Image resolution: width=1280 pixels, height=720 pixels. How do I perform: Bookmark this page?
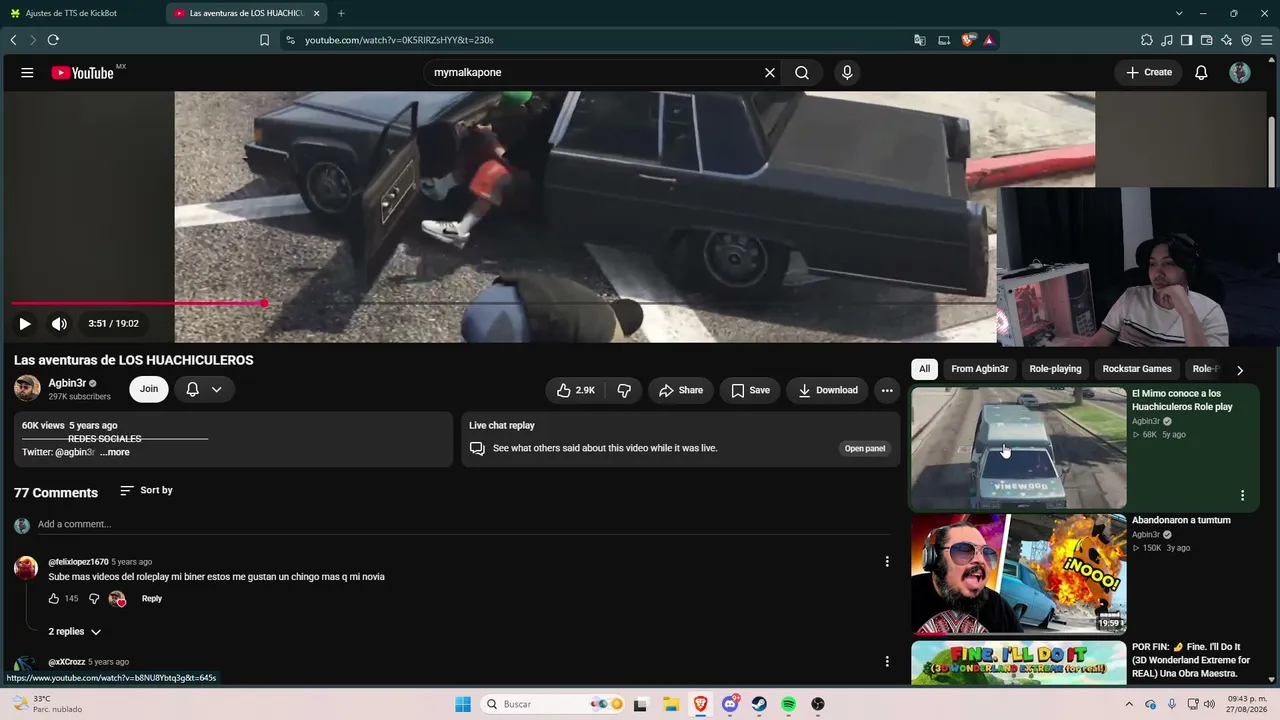pos(264,40)
